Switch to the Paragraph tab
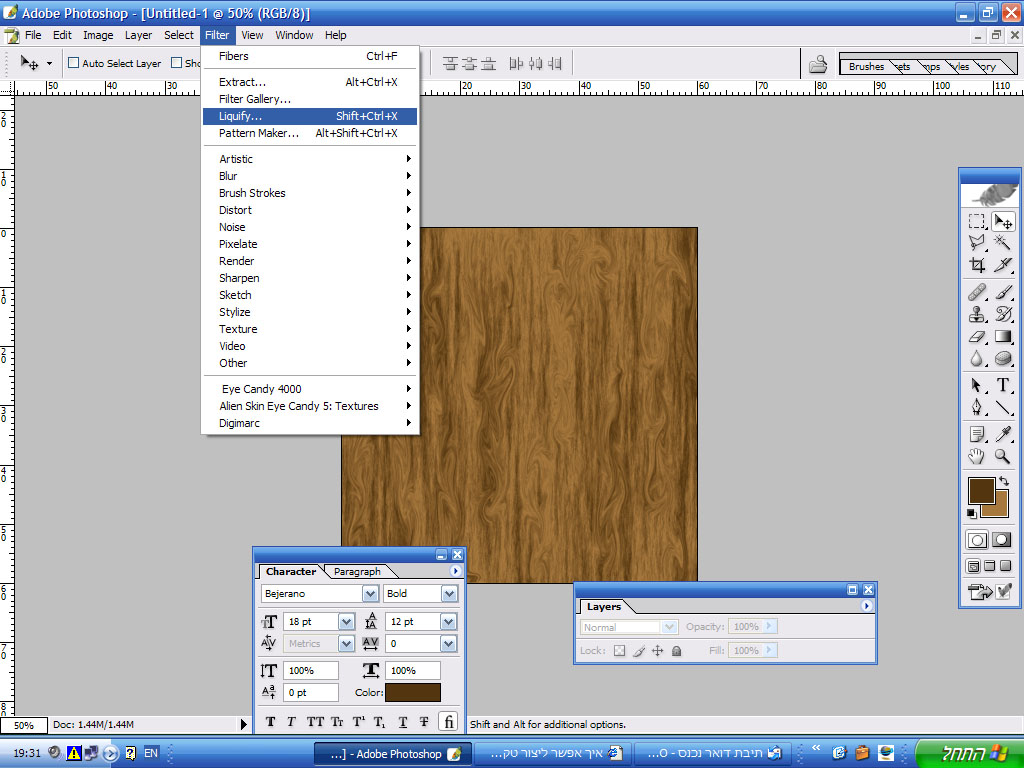Image resolution: width=1024 pixels, height=768 pixels. tap(357, 572)
